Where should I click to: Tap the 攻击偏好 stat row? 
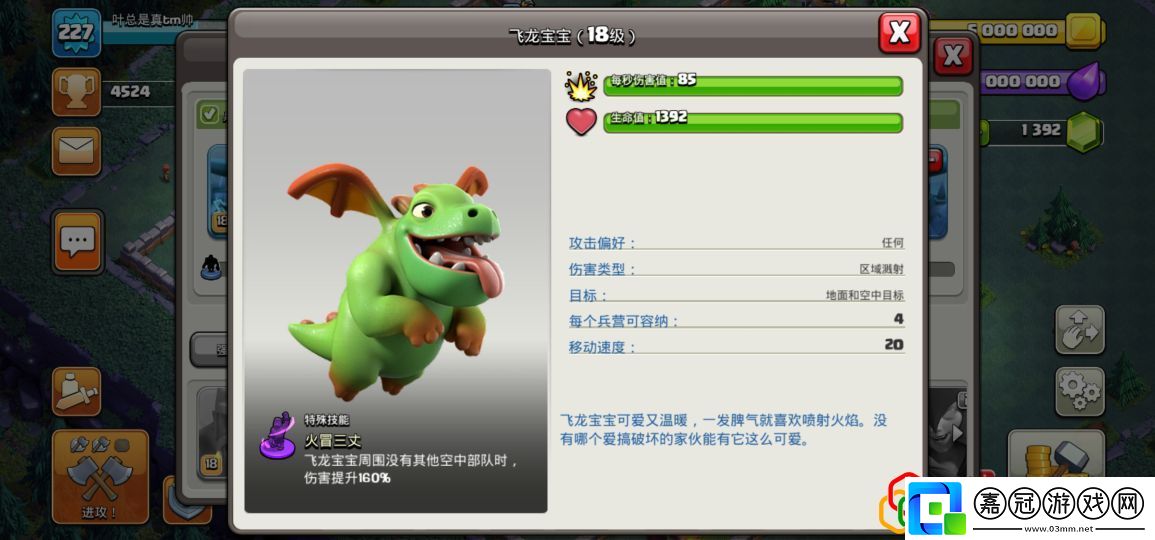point(736,243)
